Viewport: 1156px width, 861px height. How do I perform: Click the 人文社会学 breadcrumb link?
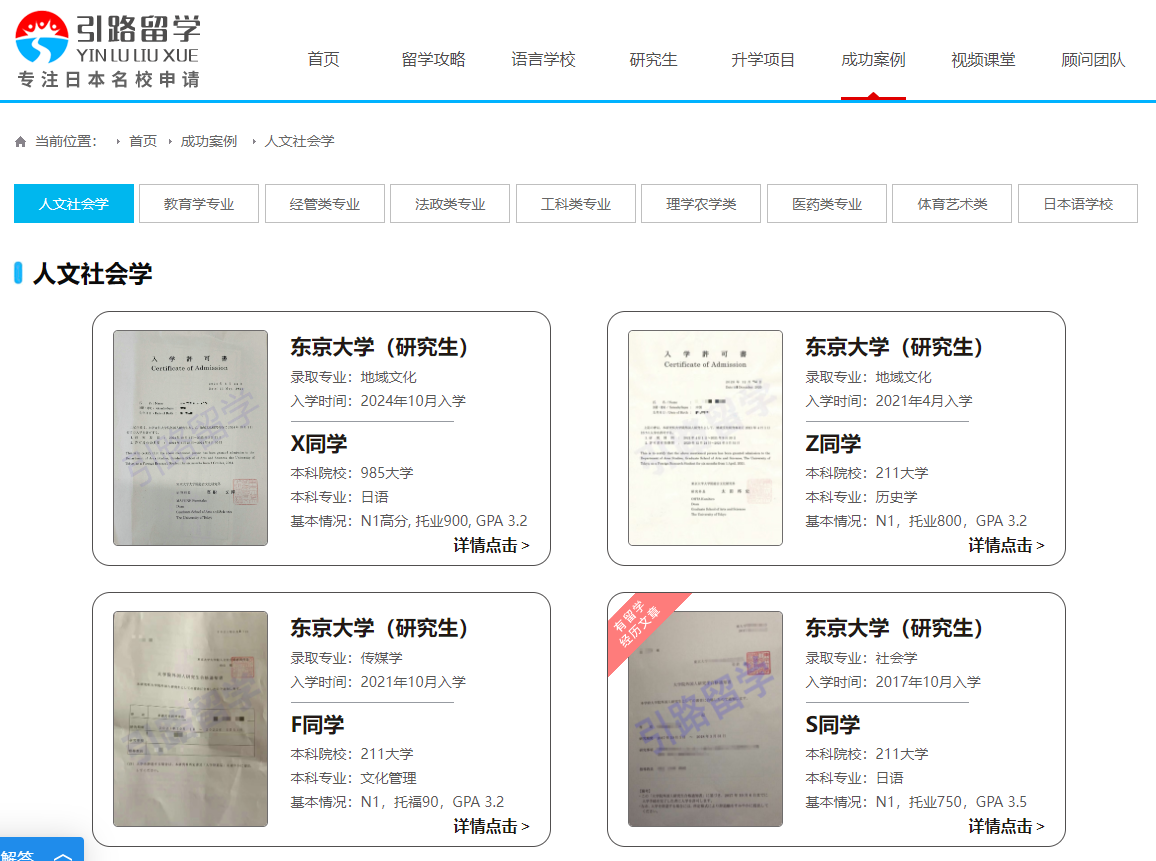tap(299, 141)
